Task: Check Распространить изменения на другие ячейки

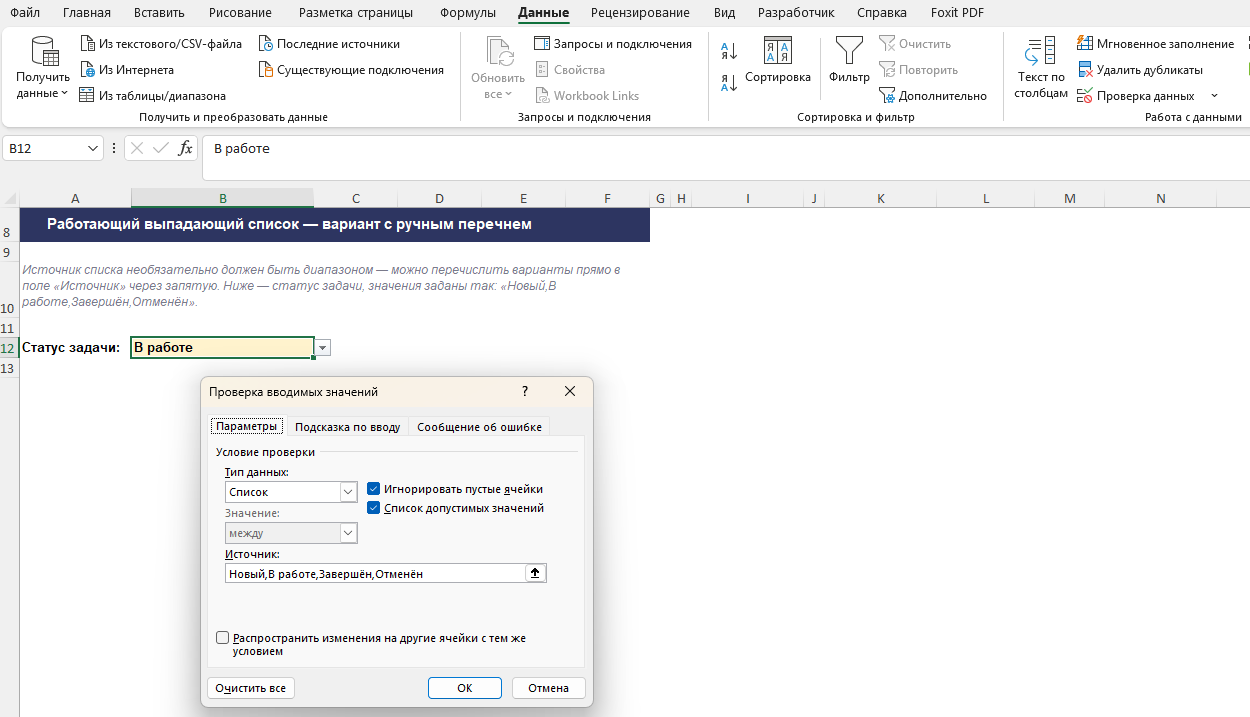Action: (x=222, y=637)
